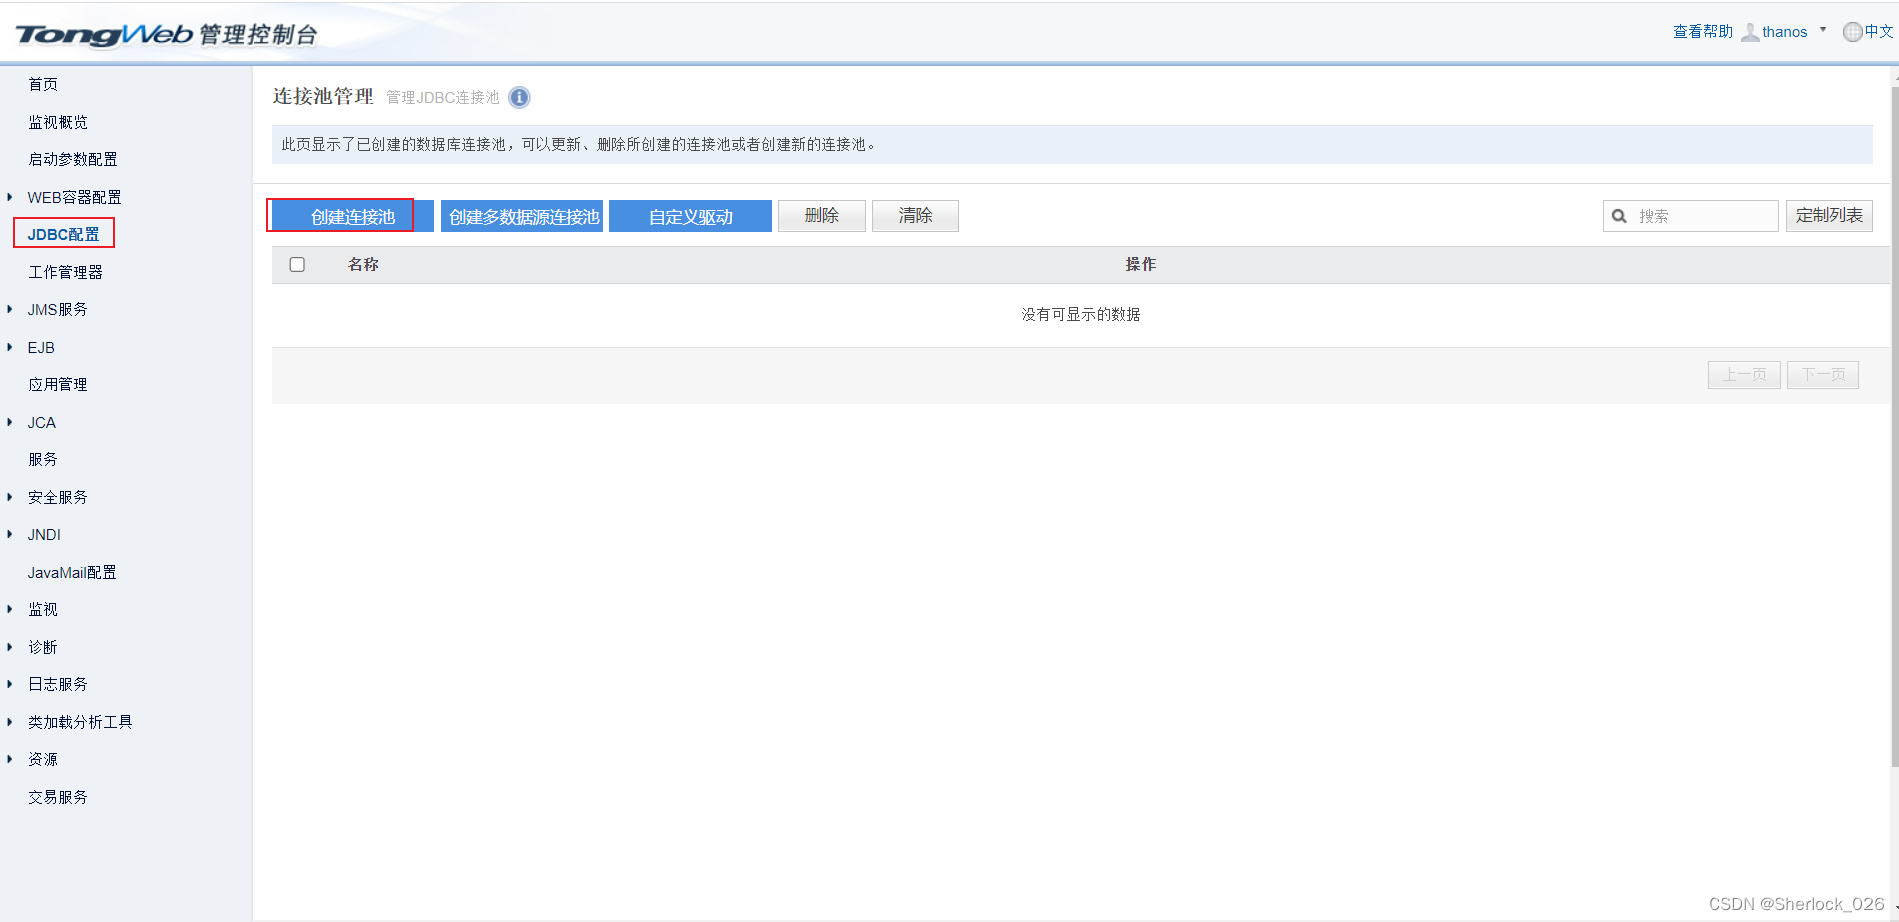The width and height of the screenshot is (1899, 922).
Task: Open the 查看帮助 menu
Action: (1701, 31)
